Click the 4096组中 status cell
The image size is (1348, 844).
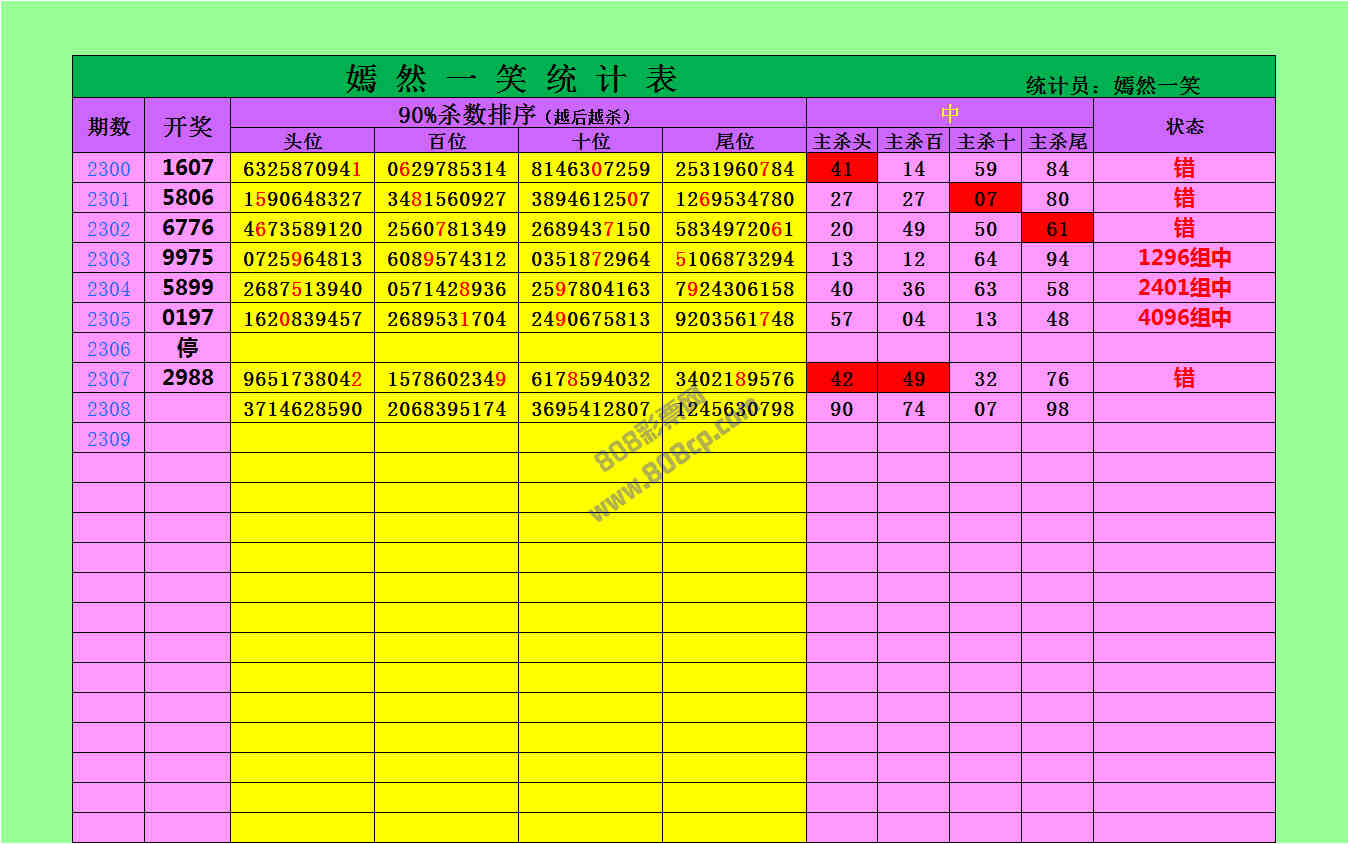coord(1184,318)
